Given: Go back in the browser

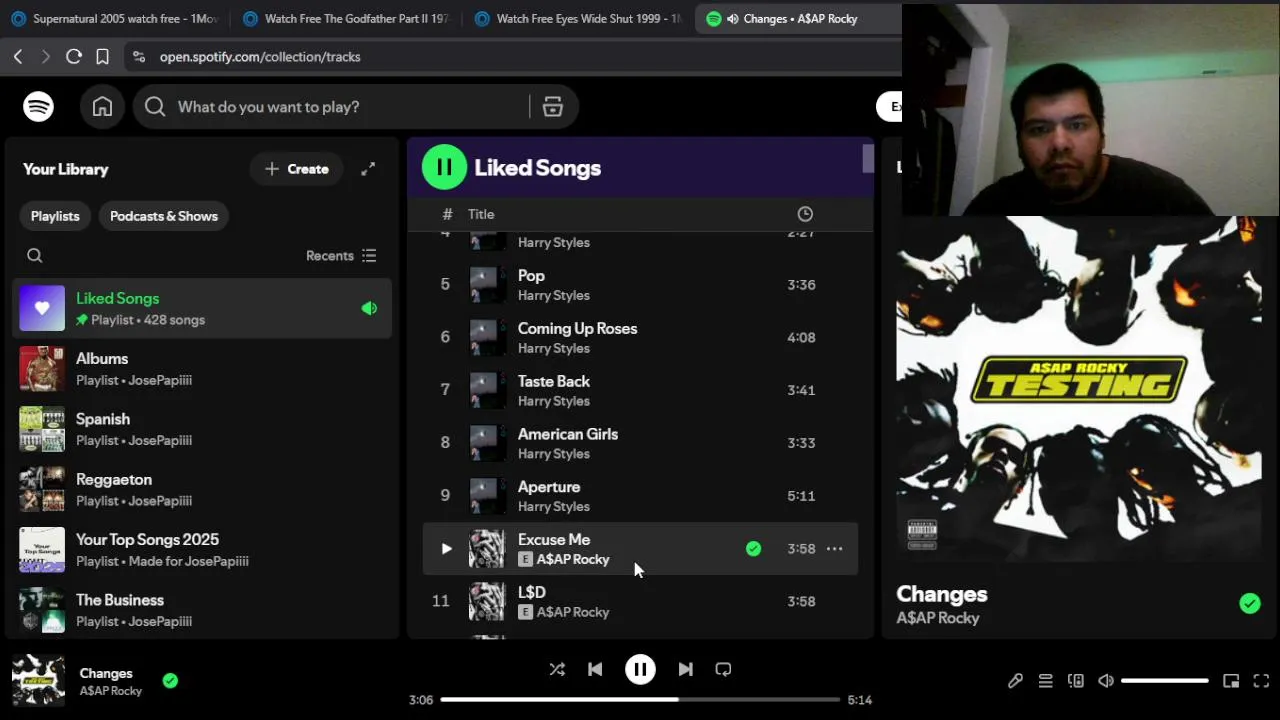Looking at the screenshot, I should pos(18,57).
